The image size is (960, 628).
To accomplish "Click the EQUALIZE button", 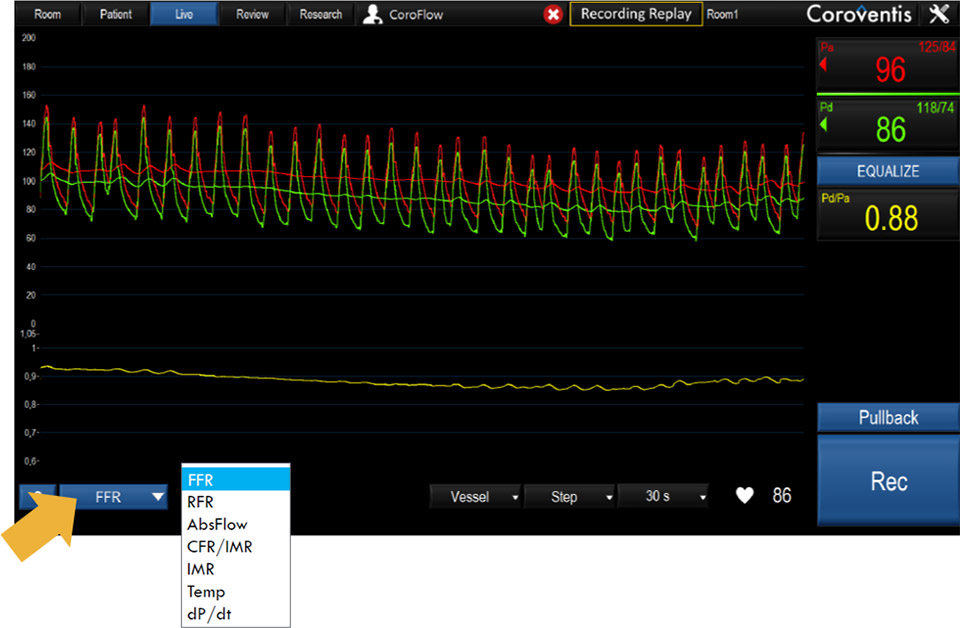I will [x=888, y=171].
